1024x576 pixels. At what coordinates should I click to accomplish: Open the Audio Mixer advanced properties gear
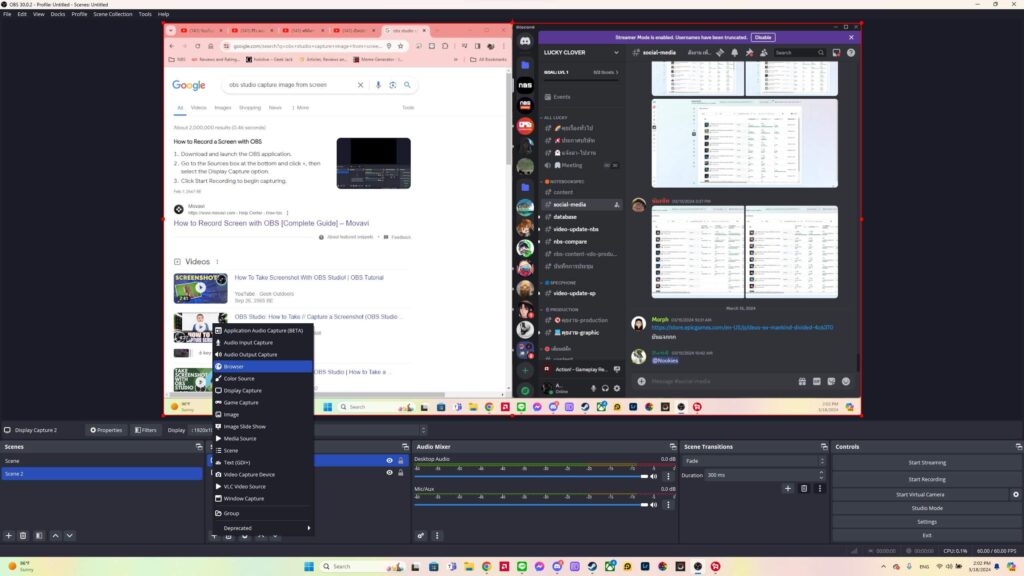[x=421, y=536]
